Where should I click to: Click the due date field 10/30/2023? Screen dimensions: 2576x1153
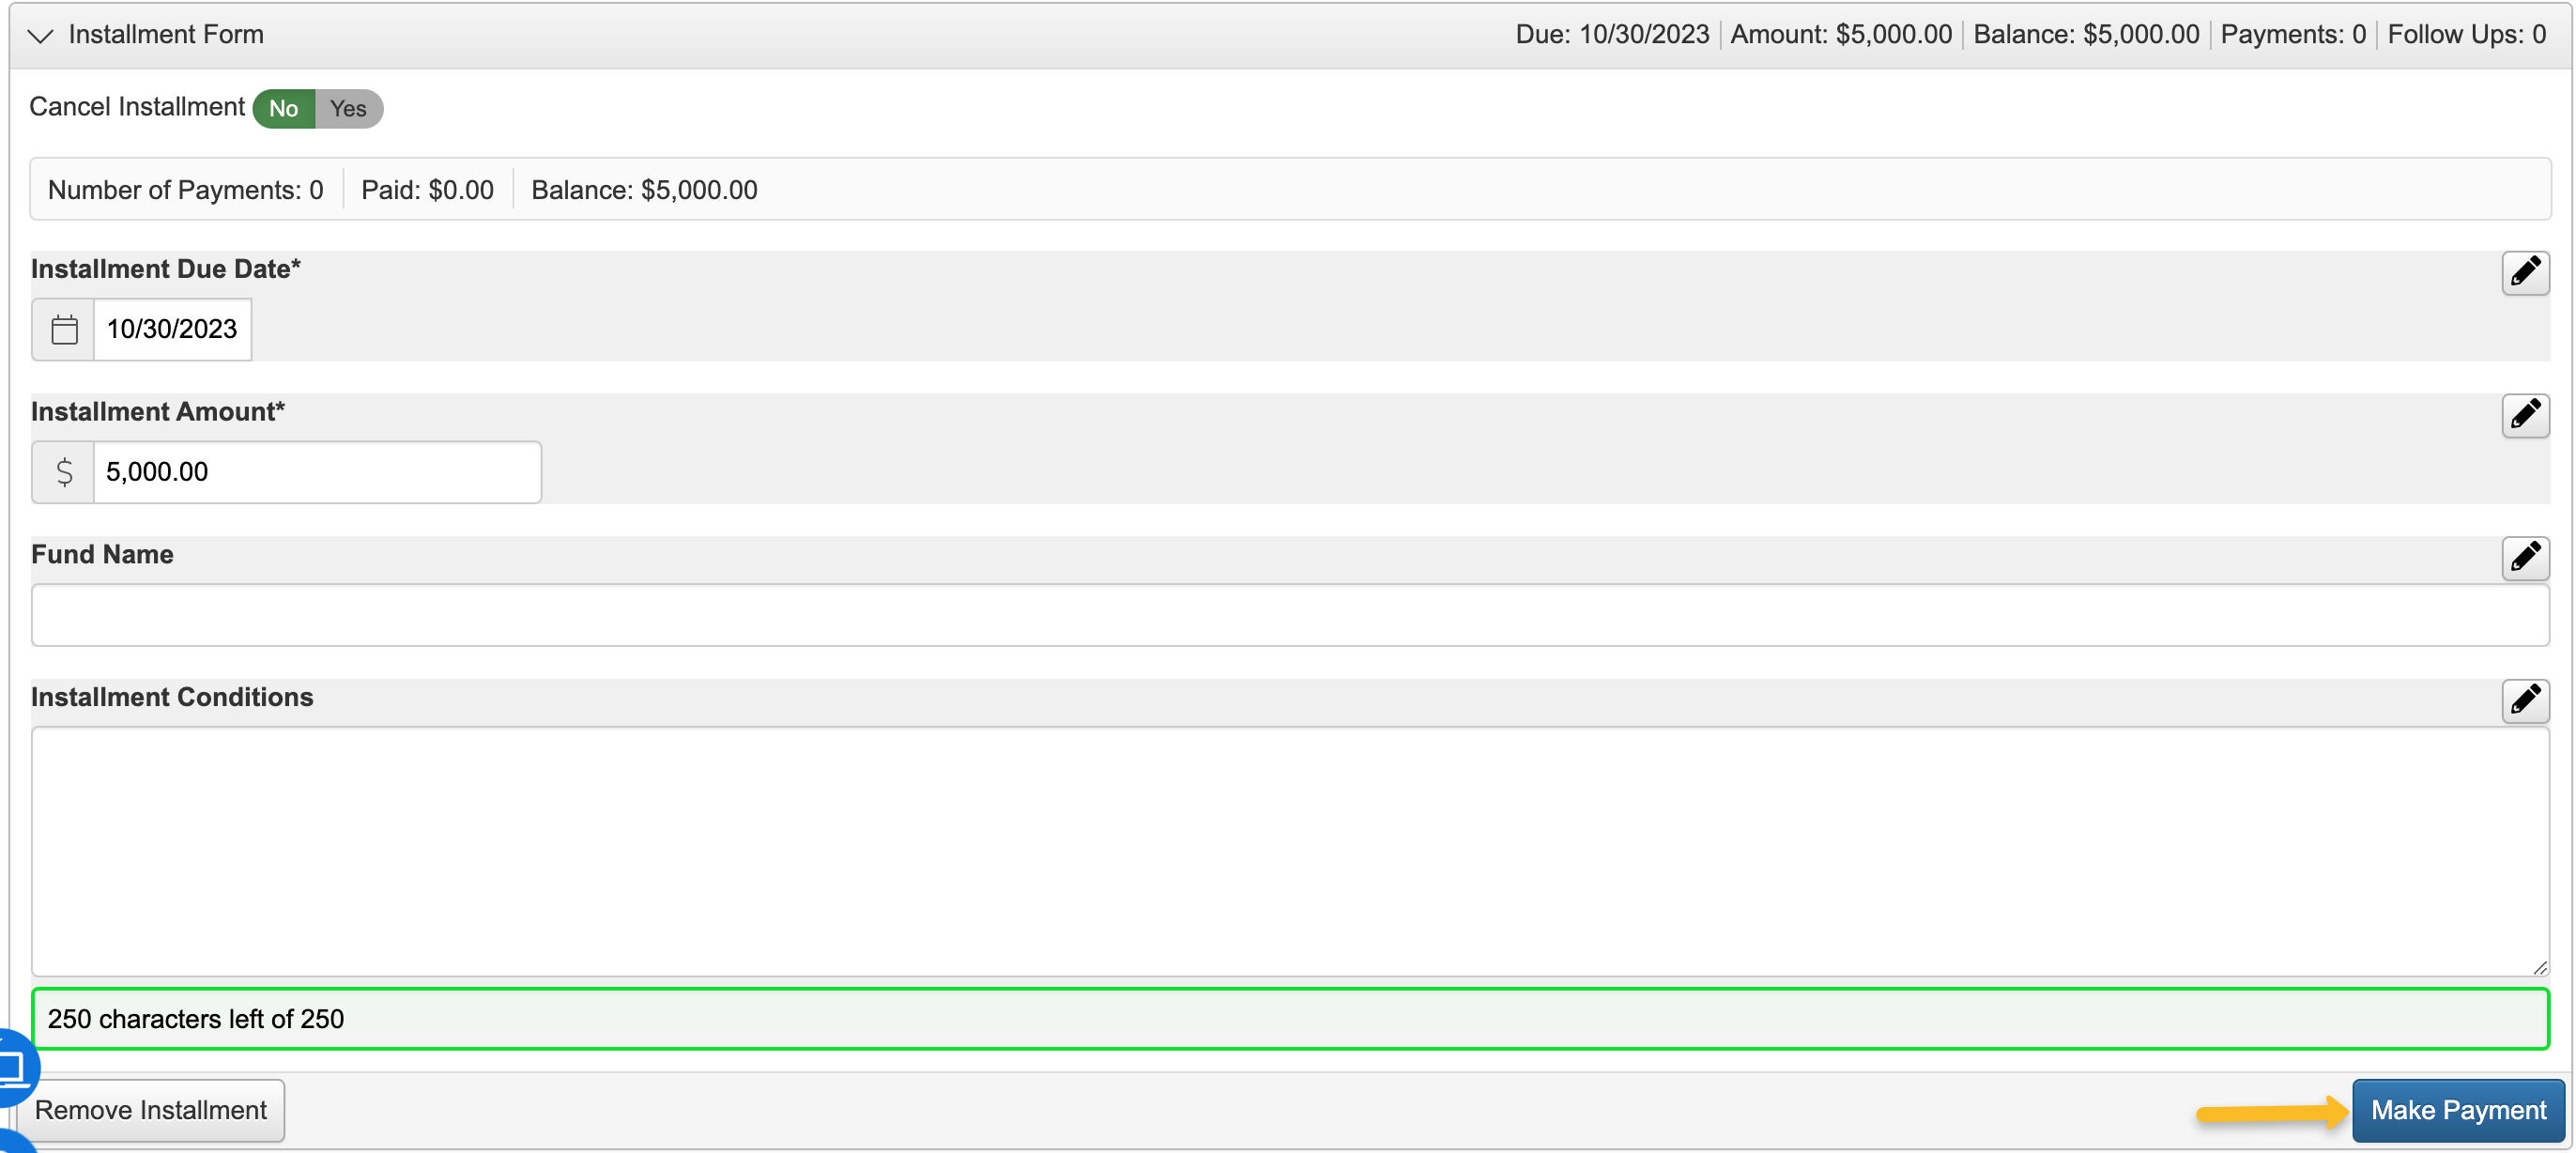[x=172, y=329]
